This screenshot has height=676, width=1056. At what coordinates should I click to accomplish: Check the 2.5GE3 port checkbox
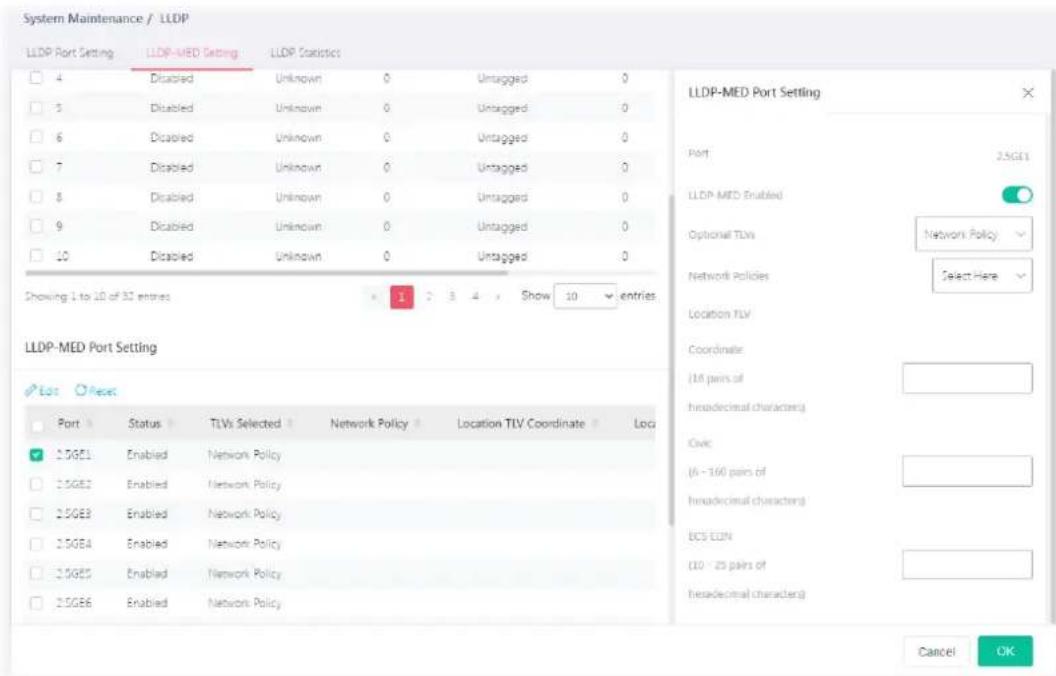[36, 514]
